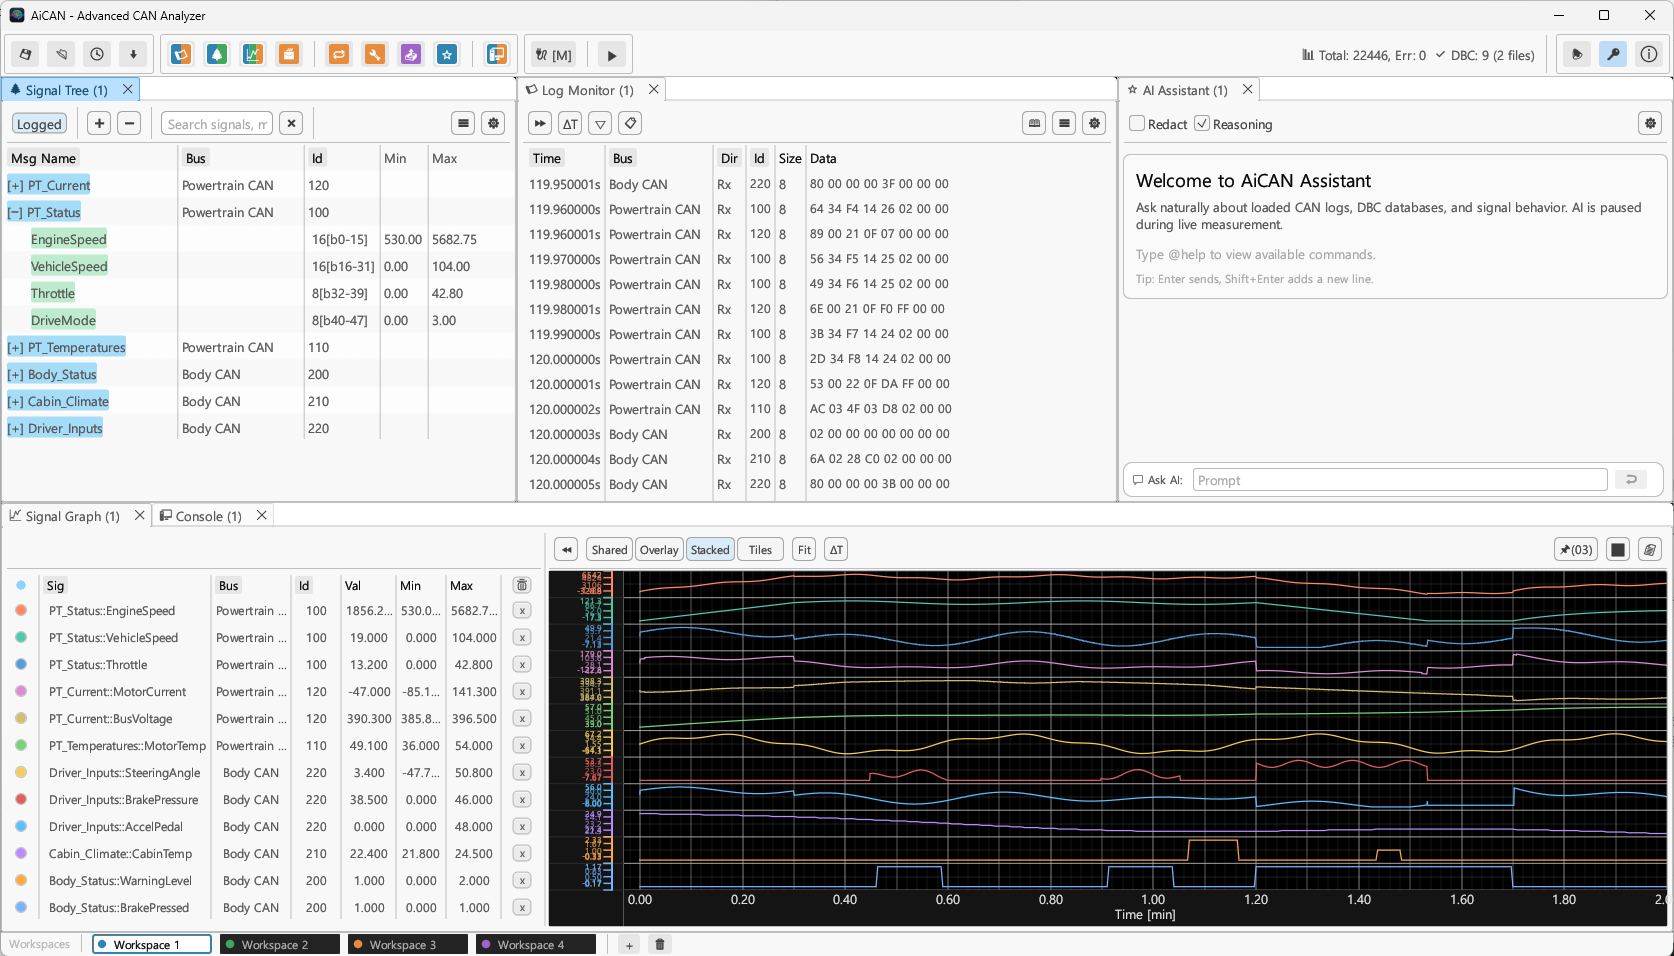Click Log Monitor tag label icon
1674x956 pixels.
(630, 123)
